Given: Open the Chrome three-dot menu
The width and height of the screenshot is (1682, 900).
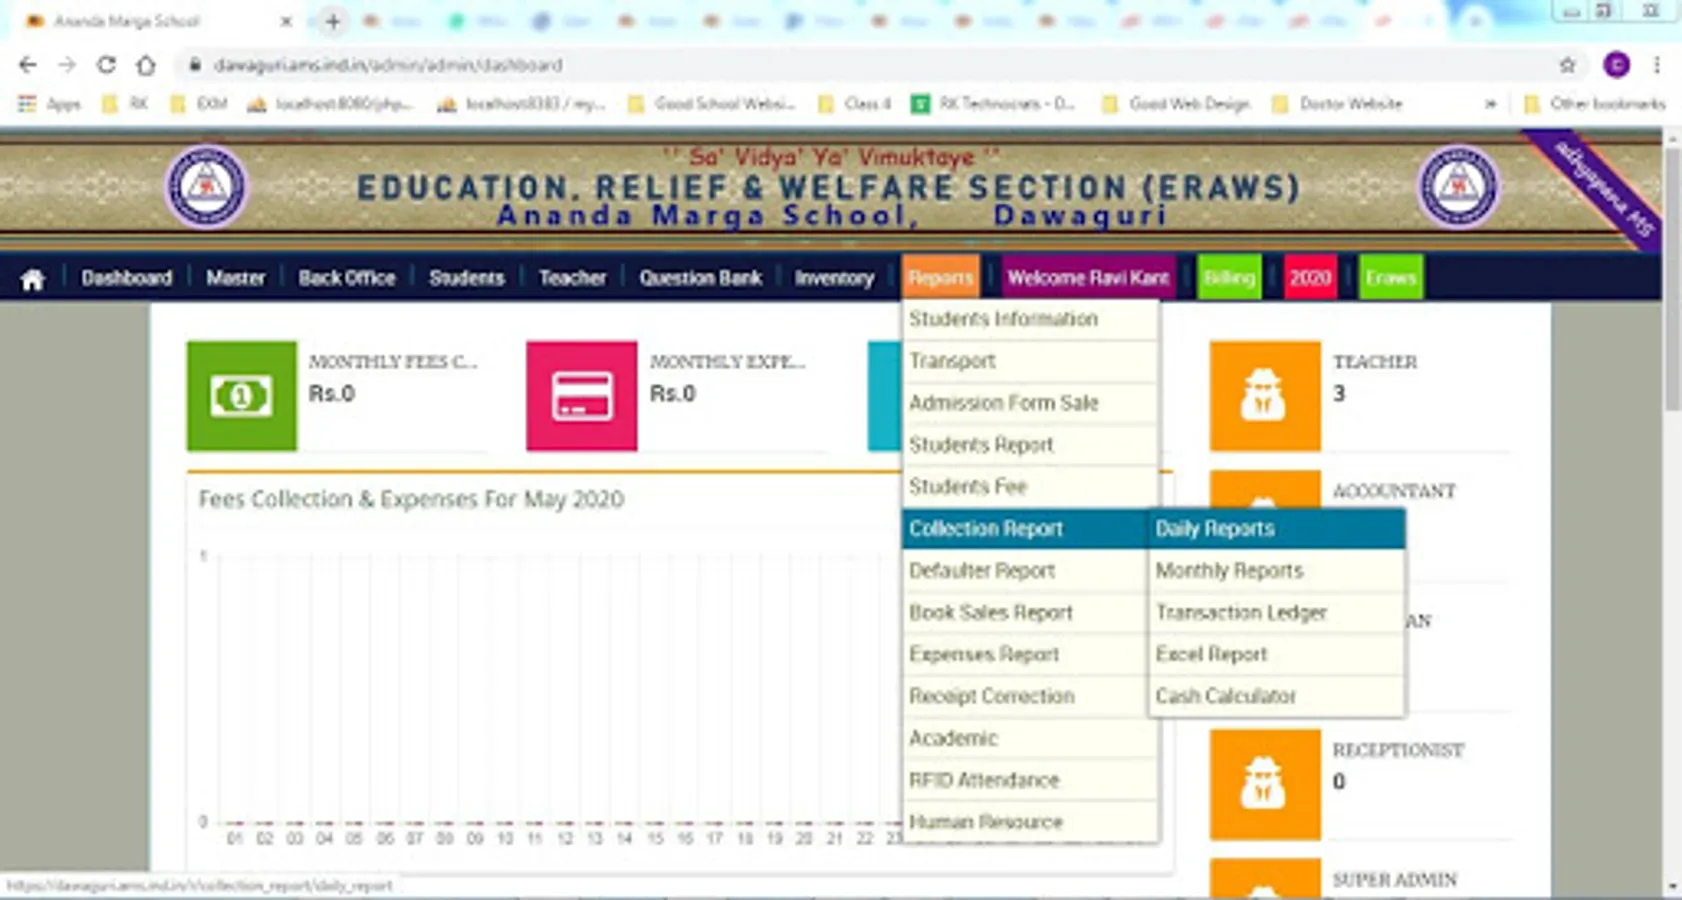Looking at the screenshot, I should point(1656,65).
